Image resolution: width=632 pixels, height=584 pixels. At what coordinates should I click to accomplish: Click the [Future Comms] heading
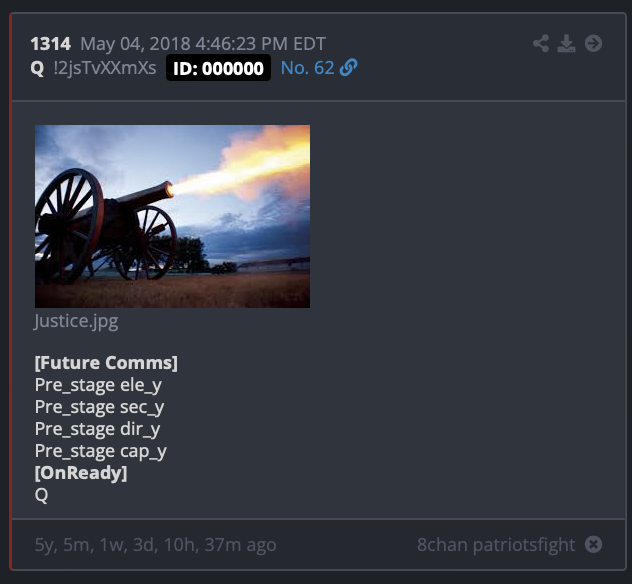pos(106,363)
